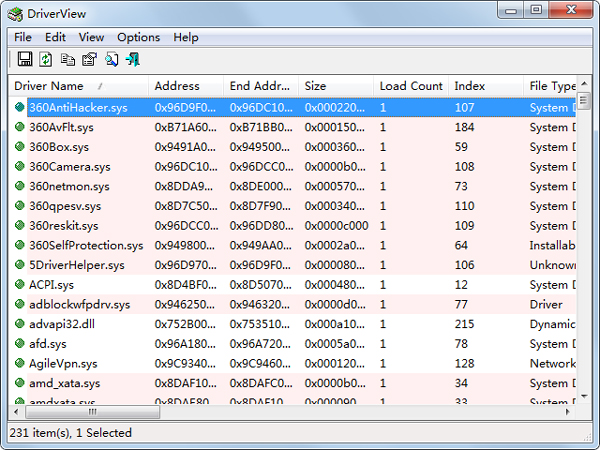The image size is (600, 450).
Task: Click the Refresh toolbar icon
Action: pos(46,59)
